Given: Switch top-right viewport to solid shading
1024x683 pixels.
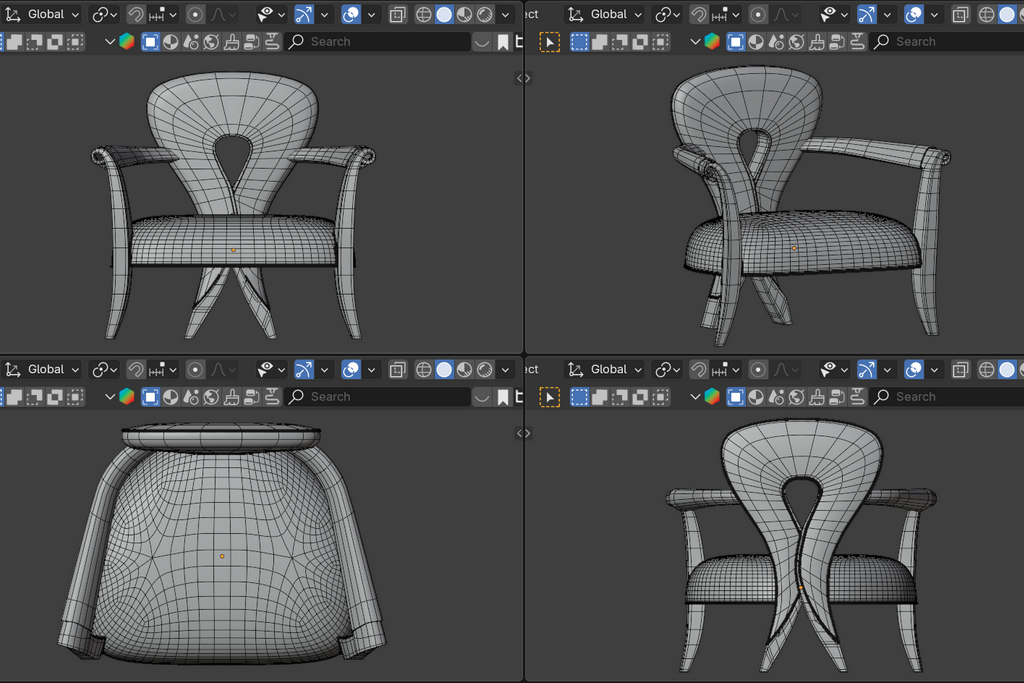Looking at the screenshot, I should [x=1007, y=15].
